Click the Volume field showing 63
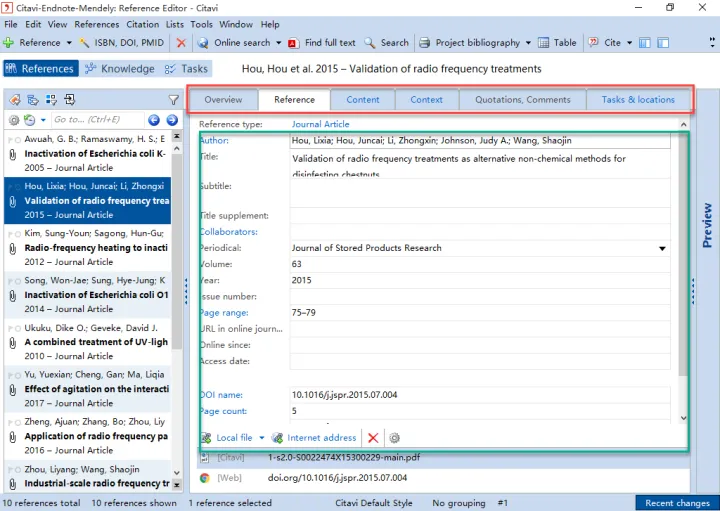 (x=480, y=264)
